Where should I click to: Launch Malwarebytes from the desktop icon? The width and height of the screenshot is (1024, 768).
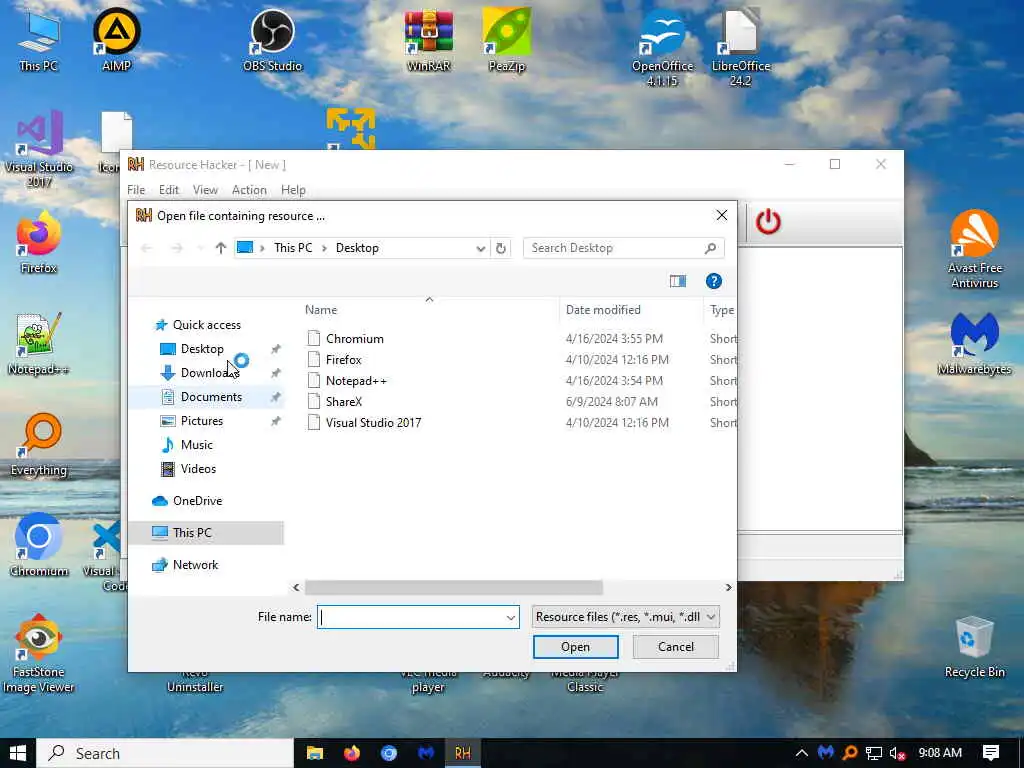click(x=974, y=344)
